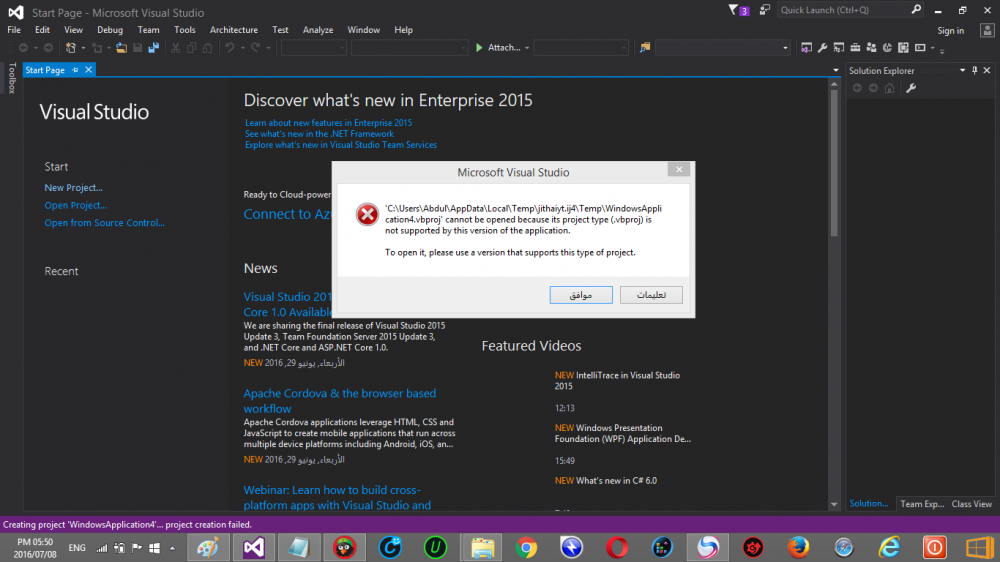Open the Attach button dropdown arrow
1000x562 pixels.
point(527,48)
